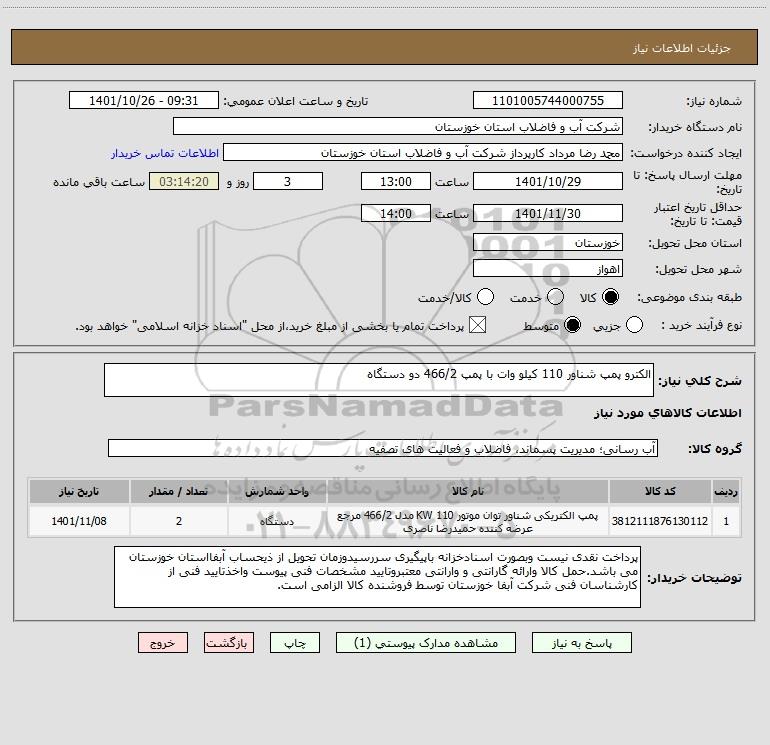
Task: Click price validity date 1401/11/30
Action: [548, 214]
